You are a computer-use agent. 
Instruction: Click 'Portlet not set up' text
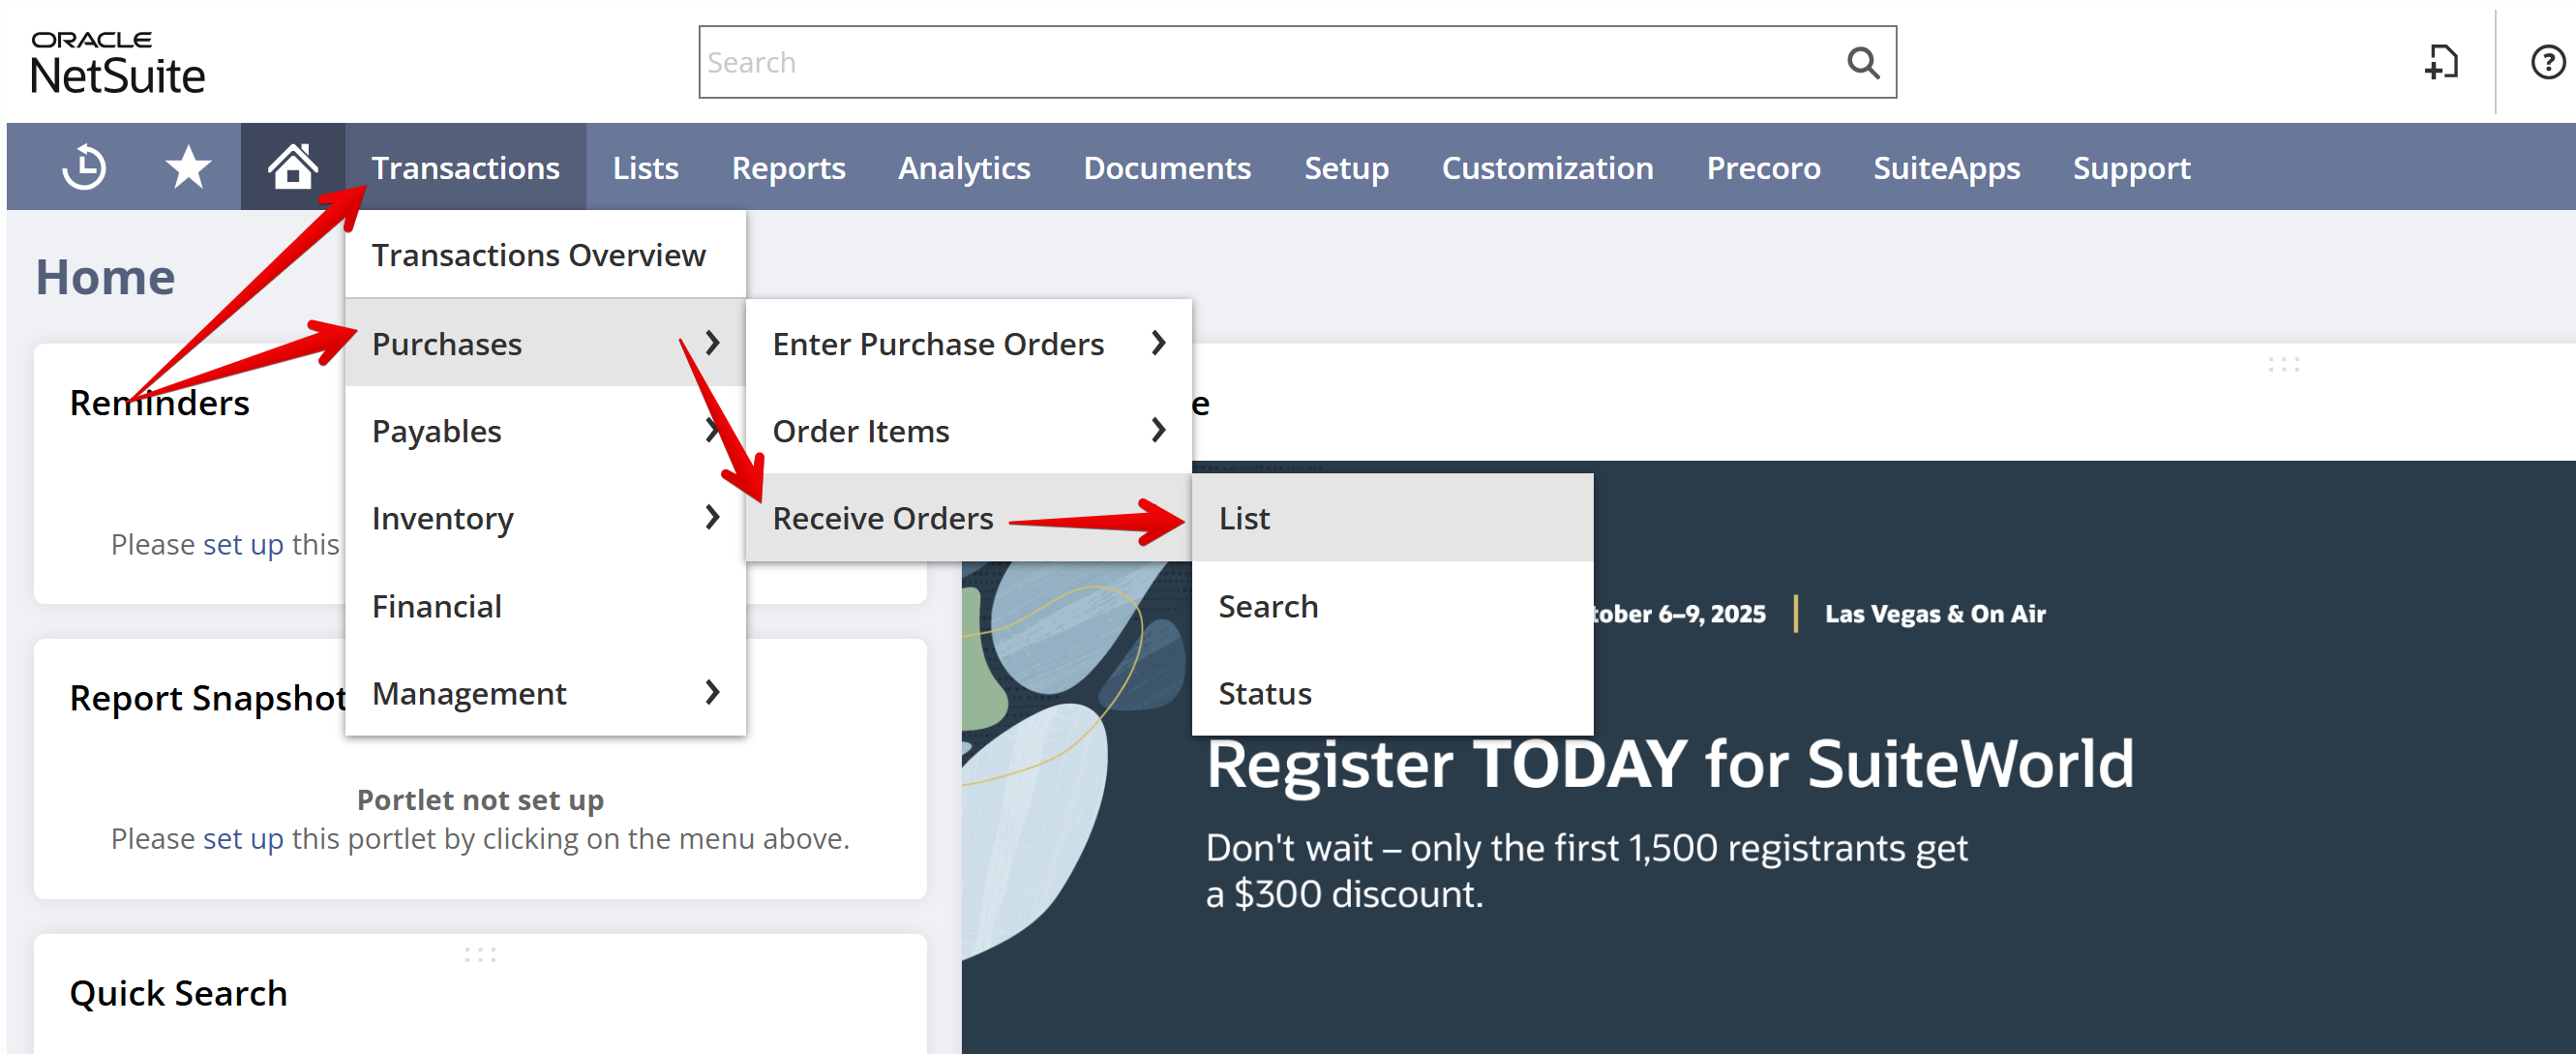480,800
